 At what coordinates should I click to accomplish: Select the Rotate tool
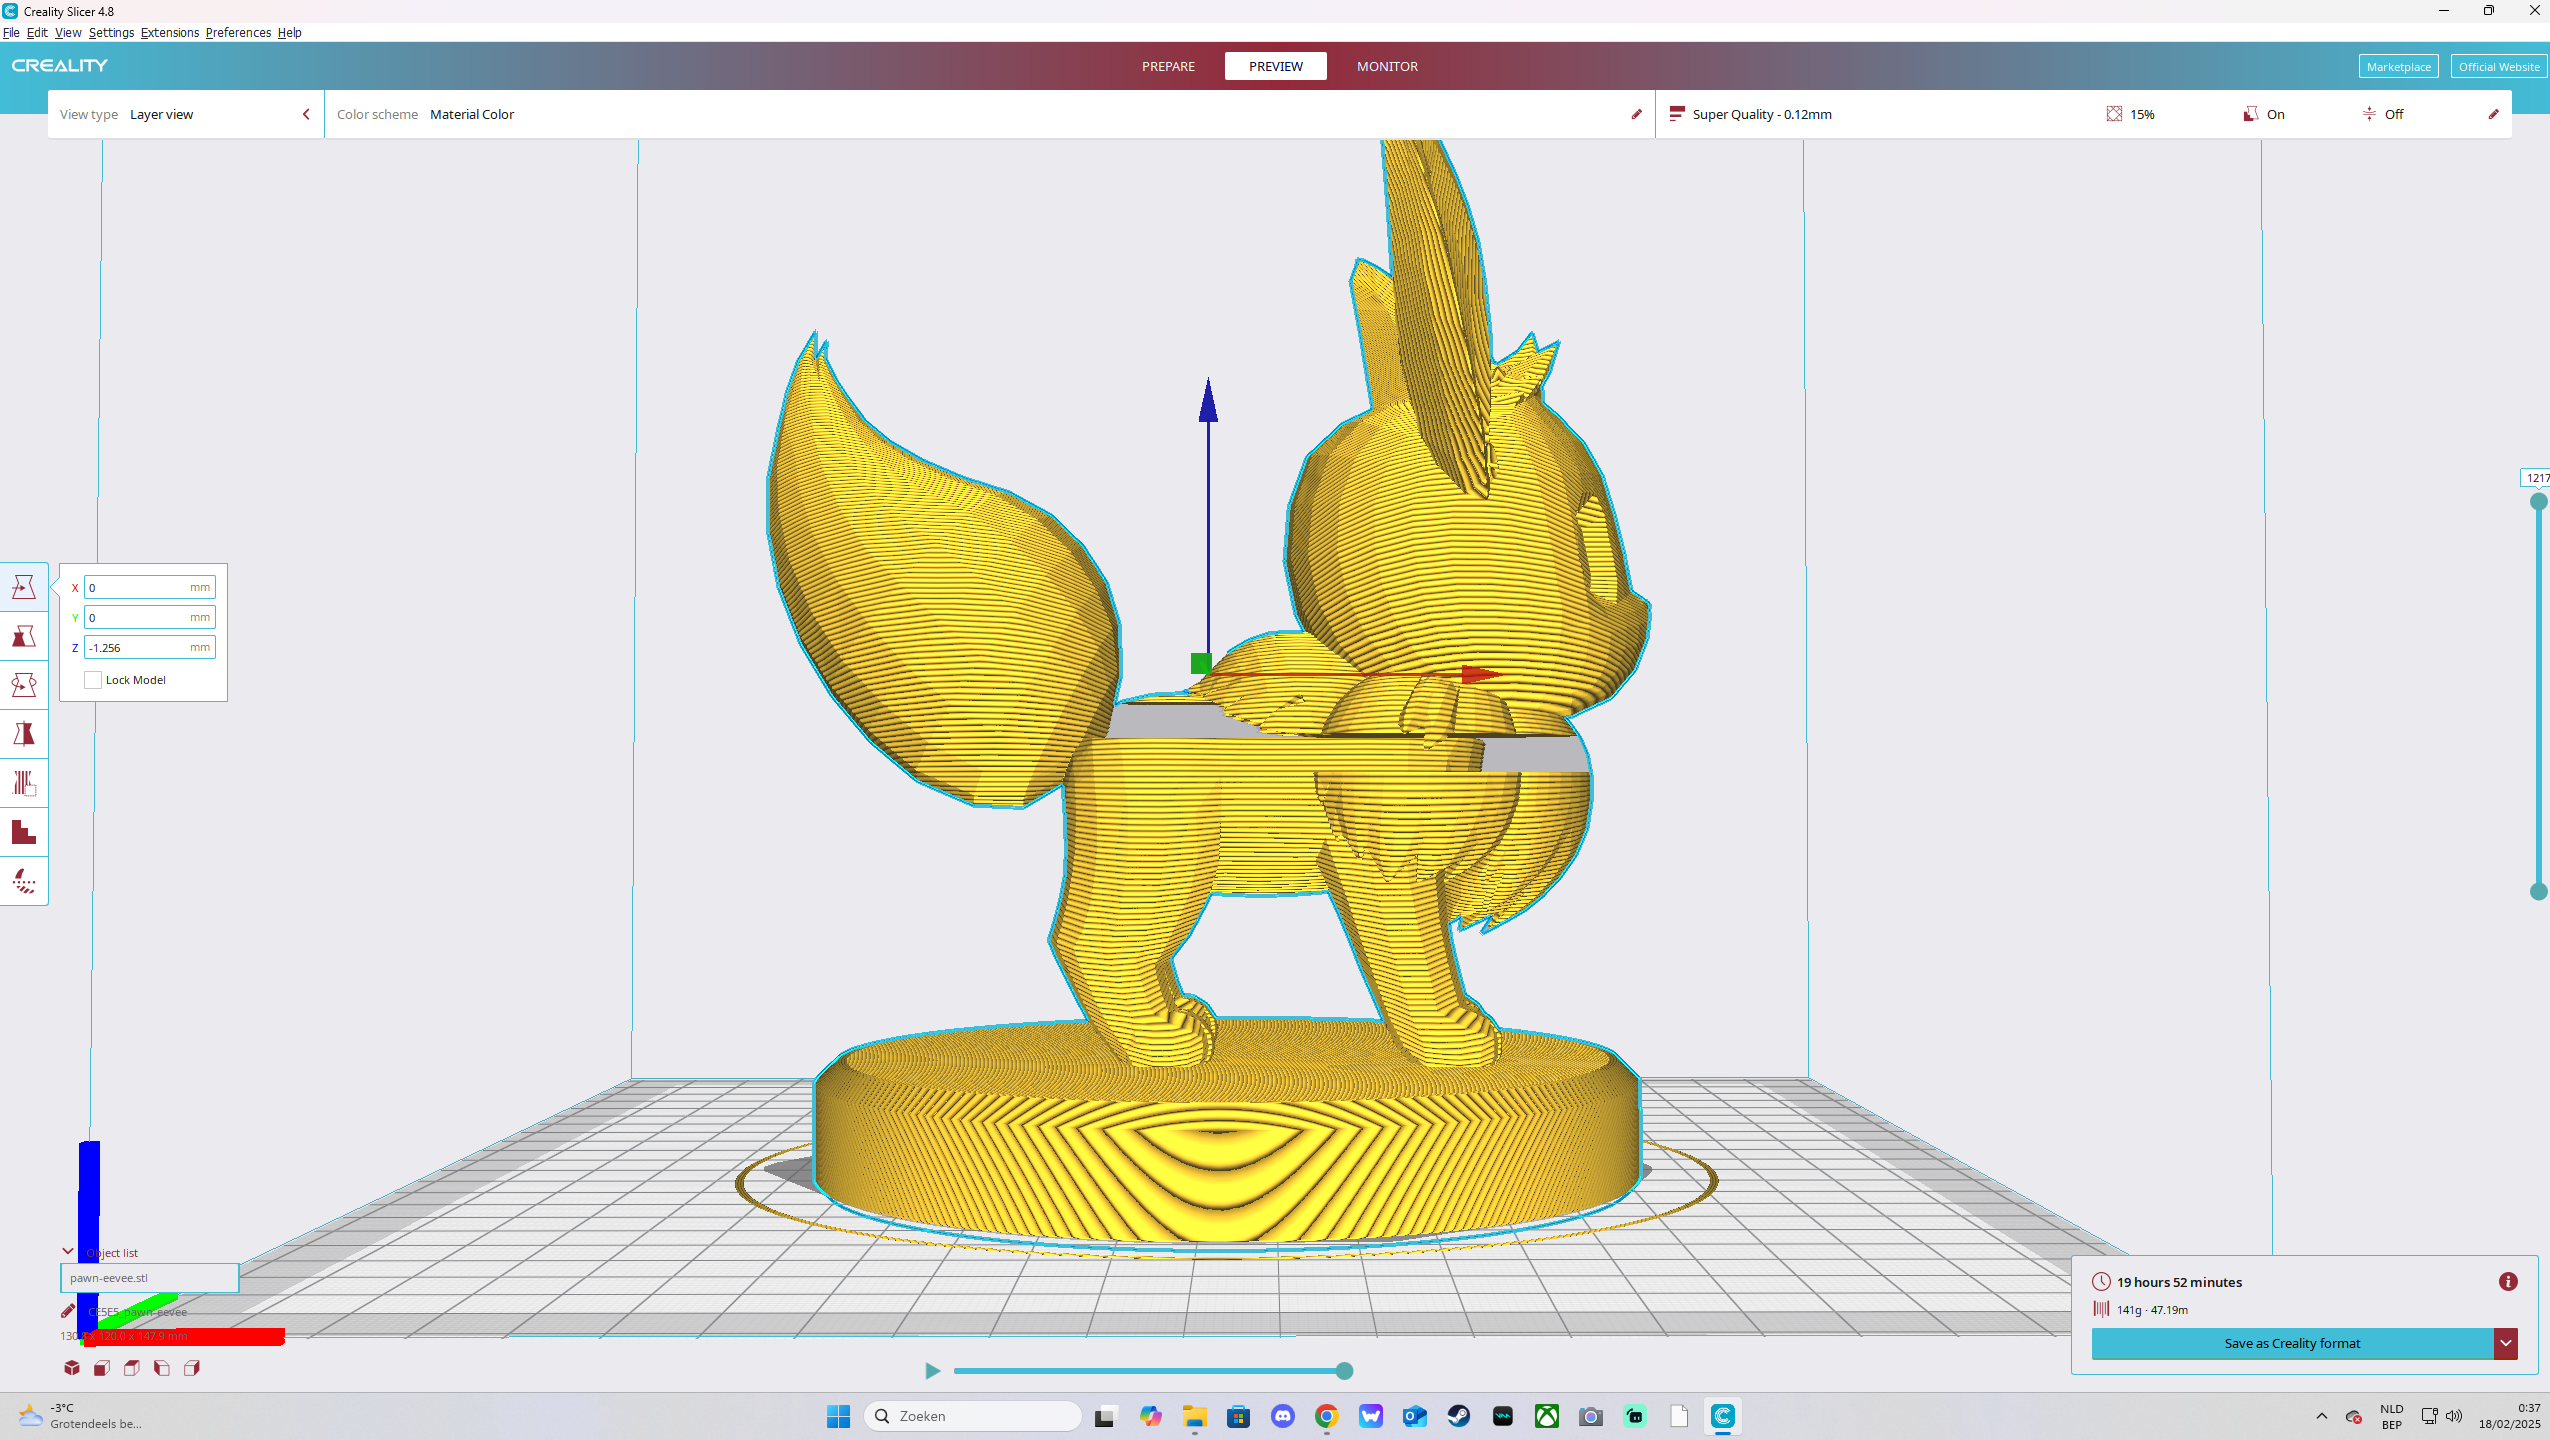24,685
